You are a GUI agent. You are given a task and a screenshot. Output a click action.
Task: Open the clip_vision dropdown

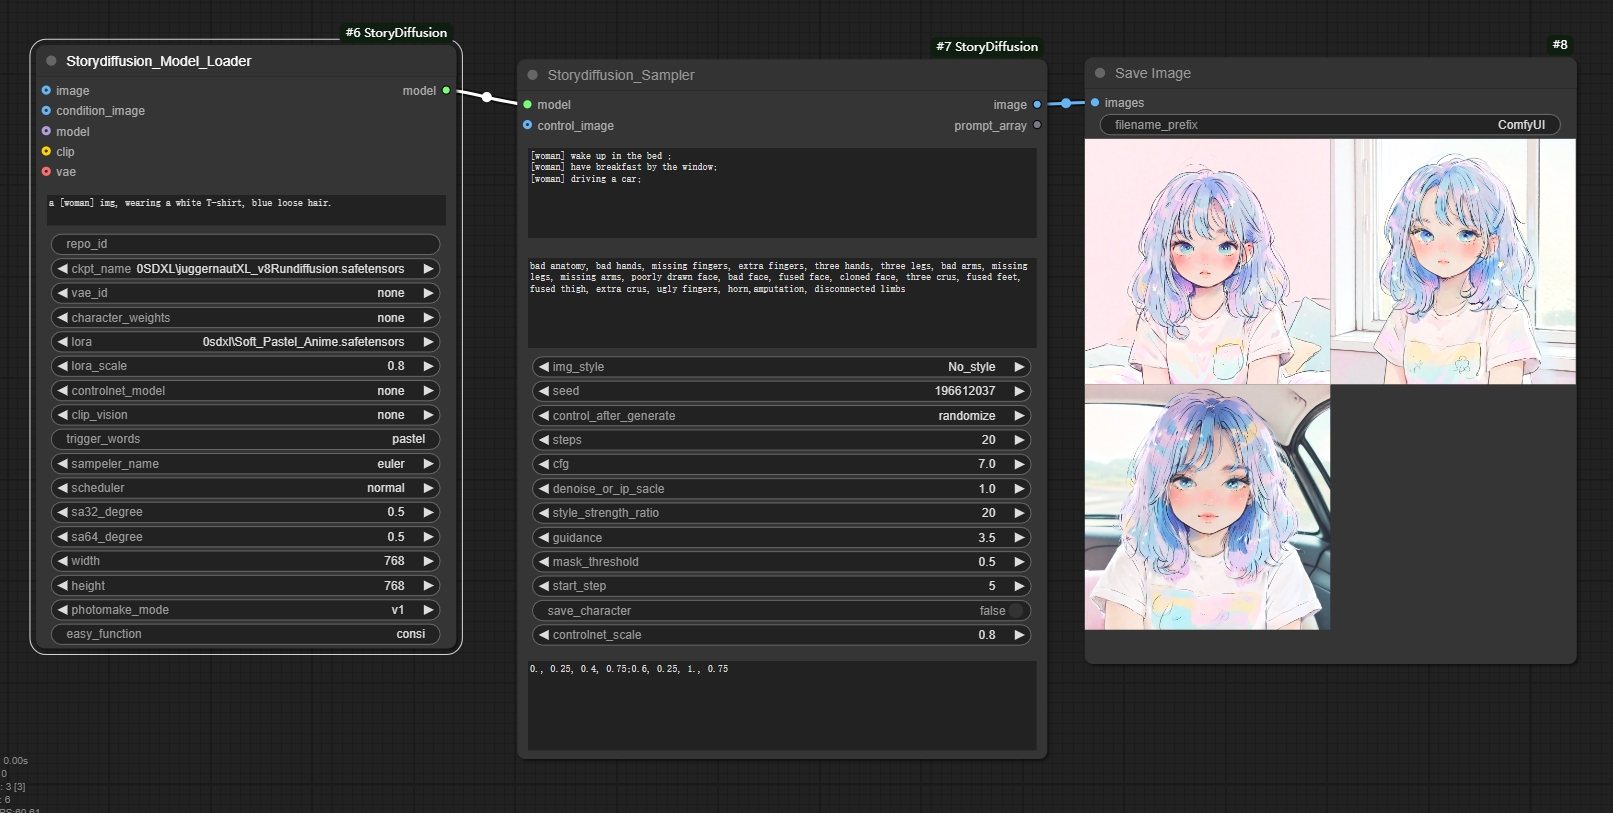tap(245, 415)
